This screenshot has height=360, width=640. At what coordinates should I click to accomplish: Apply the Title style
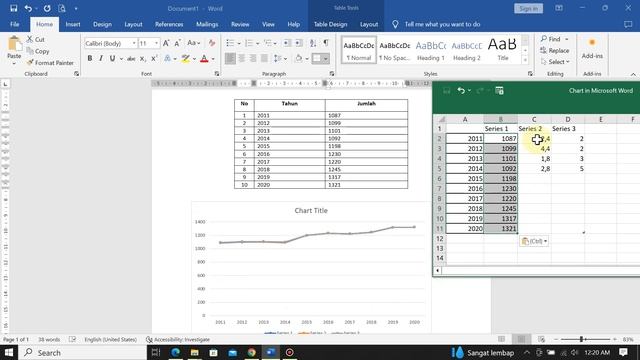click(503, 50)
